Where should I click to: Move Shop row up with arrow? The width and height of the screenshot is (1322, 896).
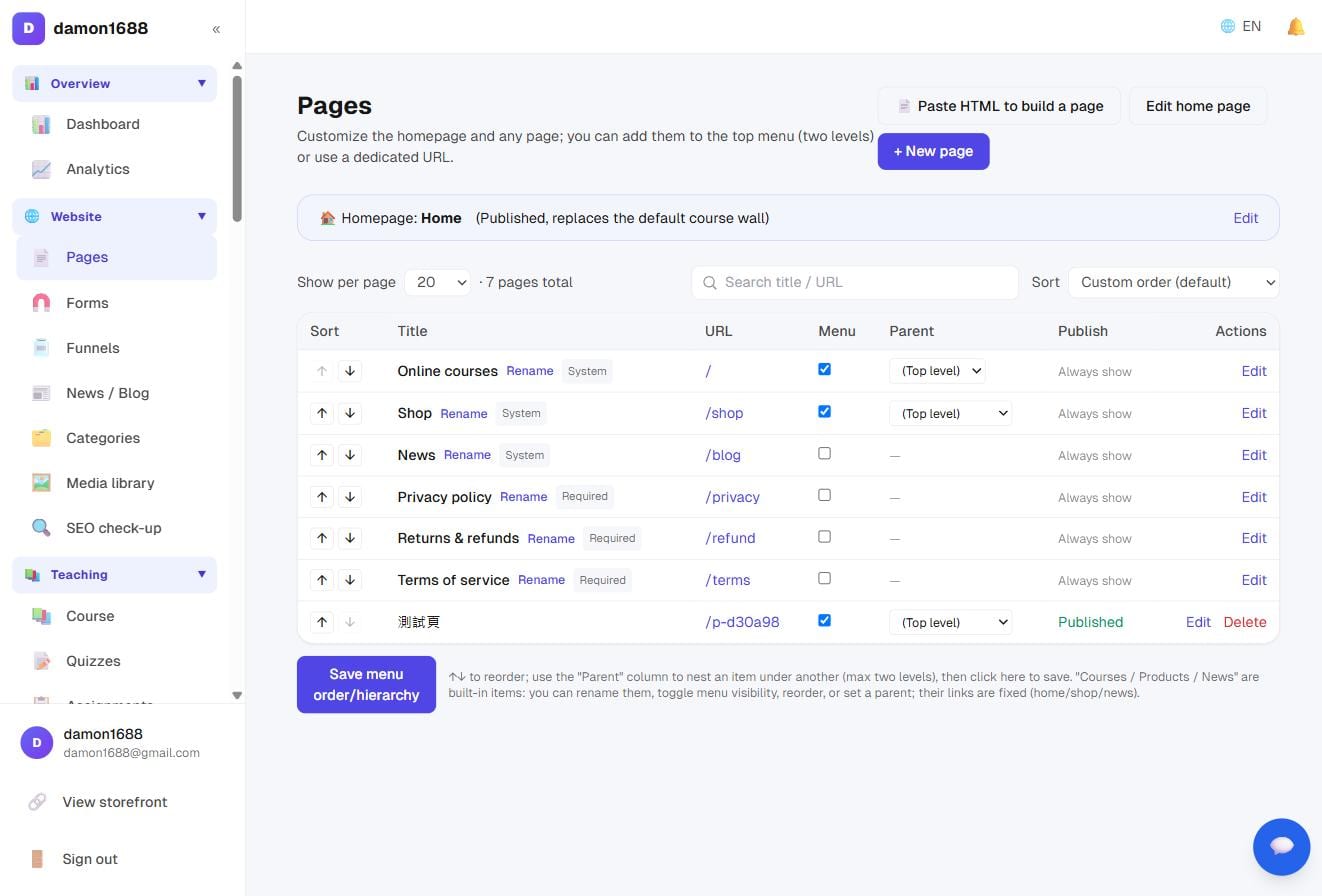point(322,413)
